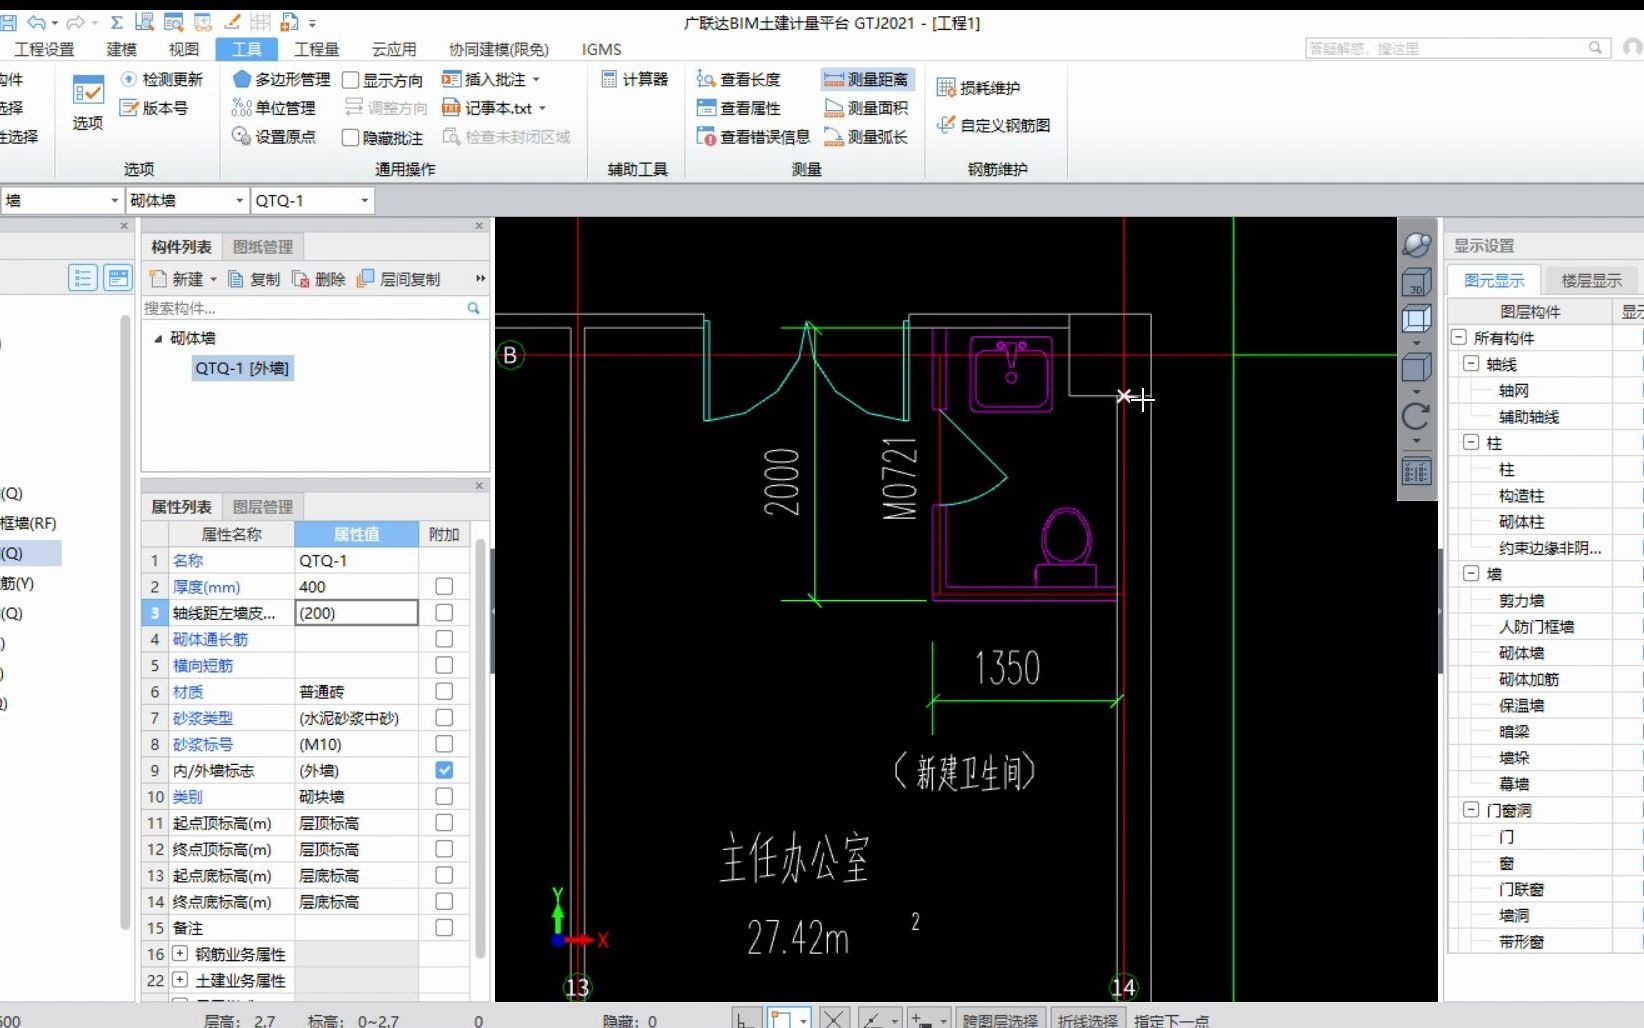Open the QTQ-1 component dropdown
The width and height of the screenshot is (1644, 1028).
(x=364, y=200)
